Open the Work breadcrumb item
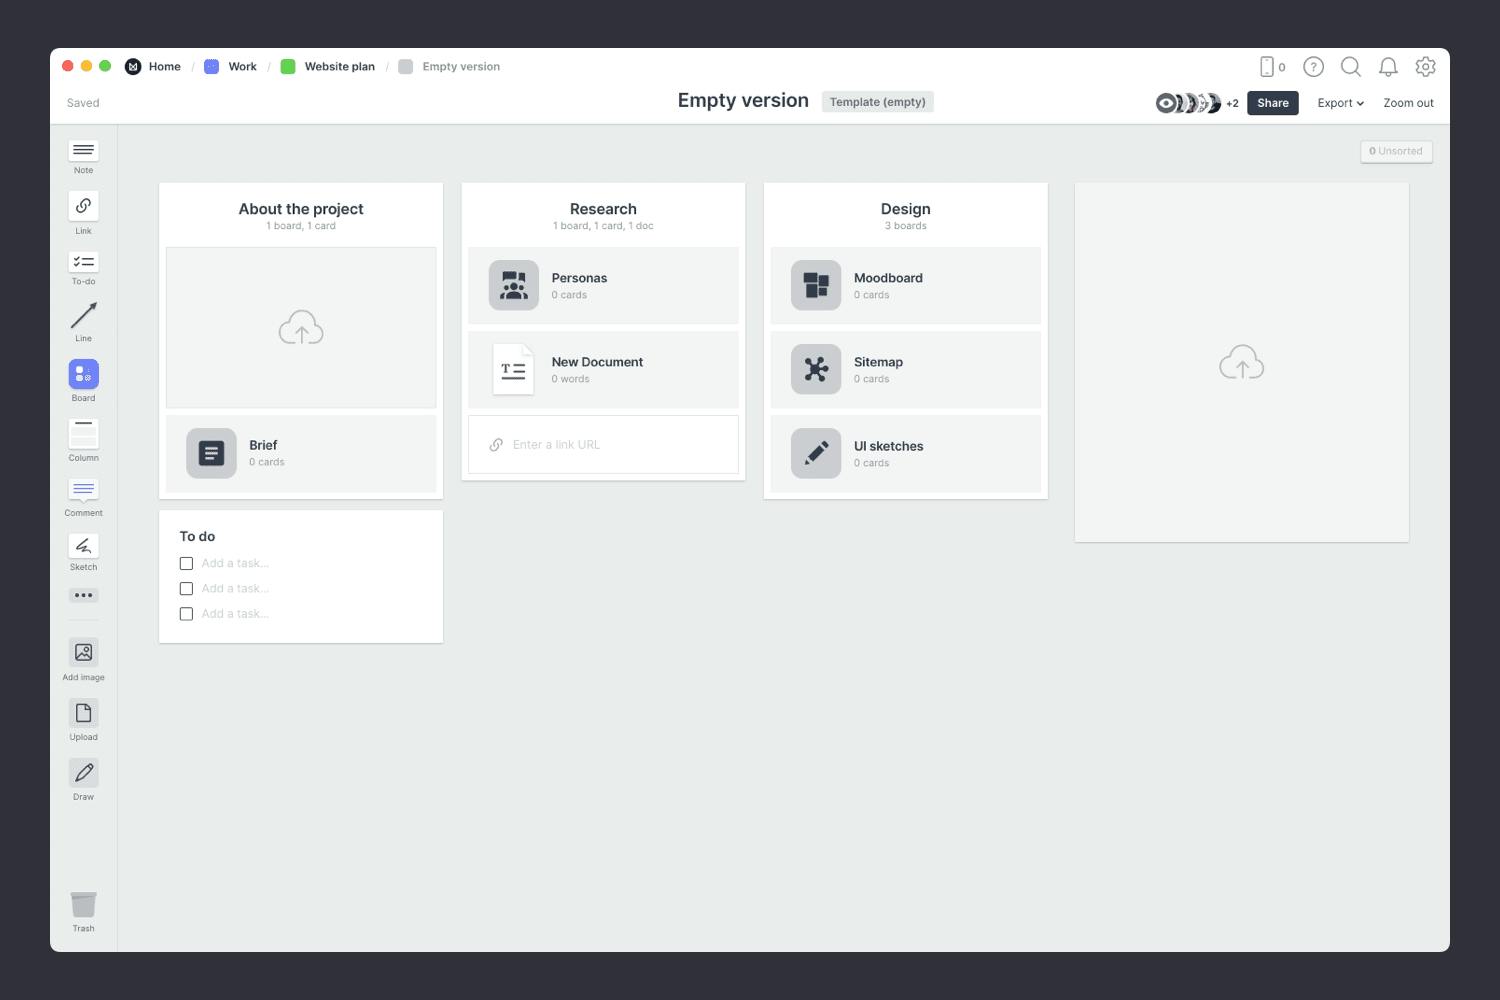The width and height of the screenshot is (1500, 1000). click(x=241, y=66)
